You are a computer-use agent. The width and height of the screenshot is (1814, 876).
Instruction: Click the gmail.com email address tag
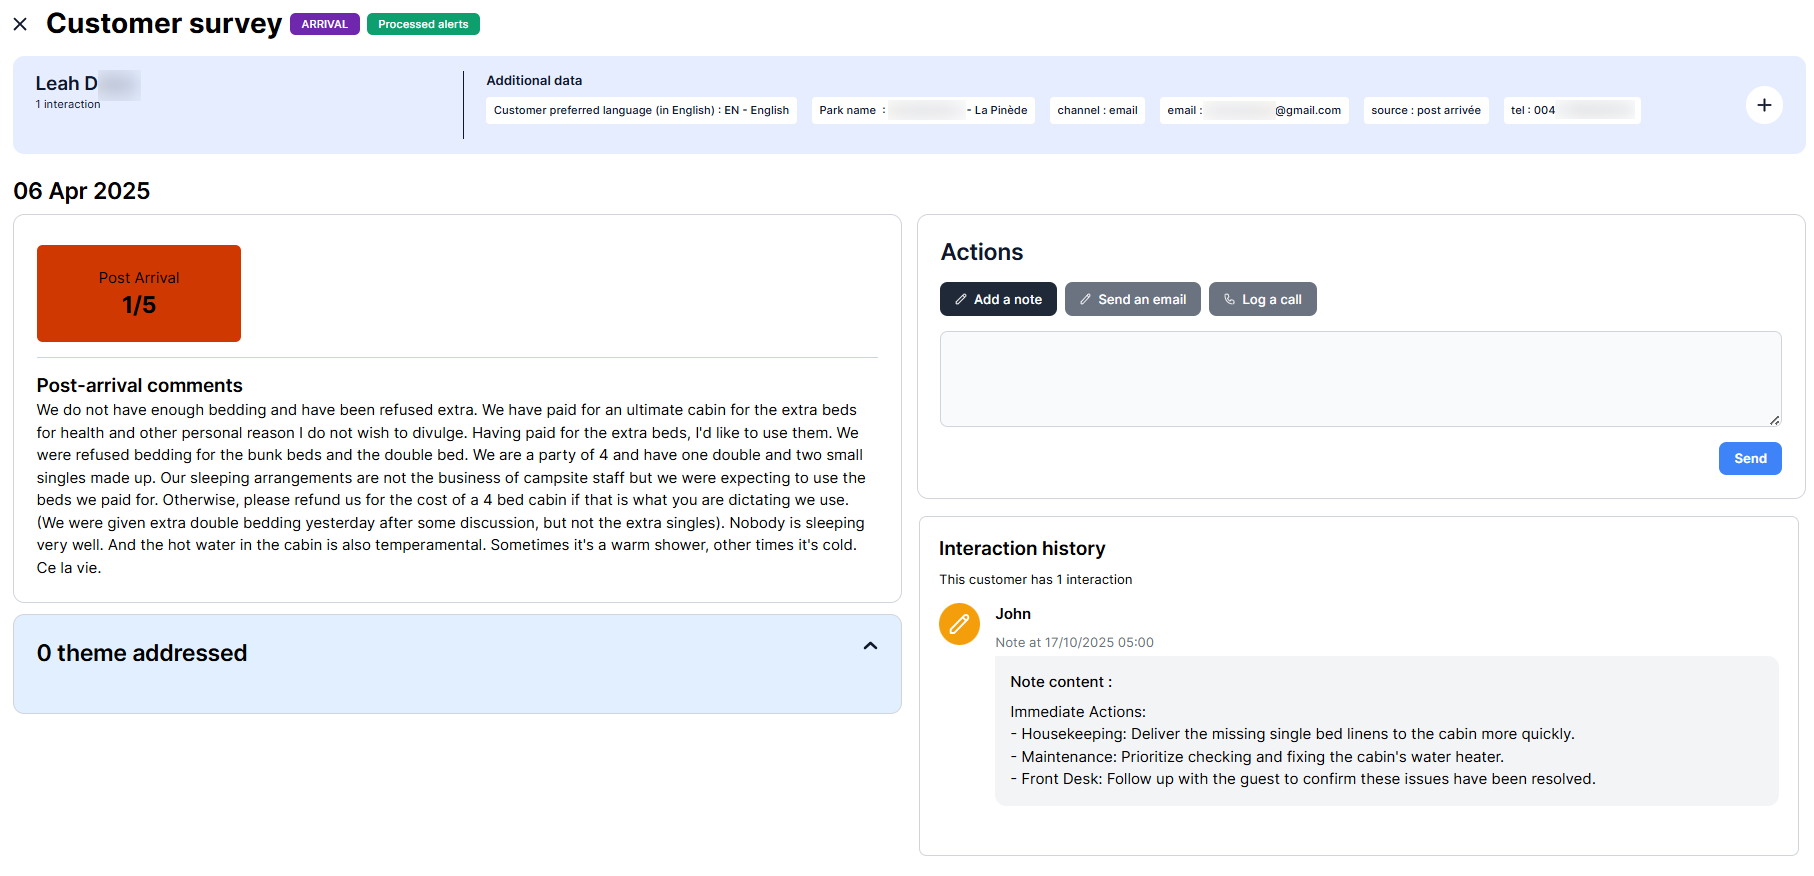[x=1253, y=110]
